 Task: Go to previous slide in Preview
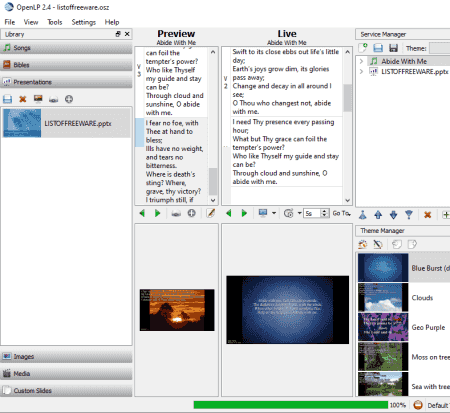tap(142, 213)
